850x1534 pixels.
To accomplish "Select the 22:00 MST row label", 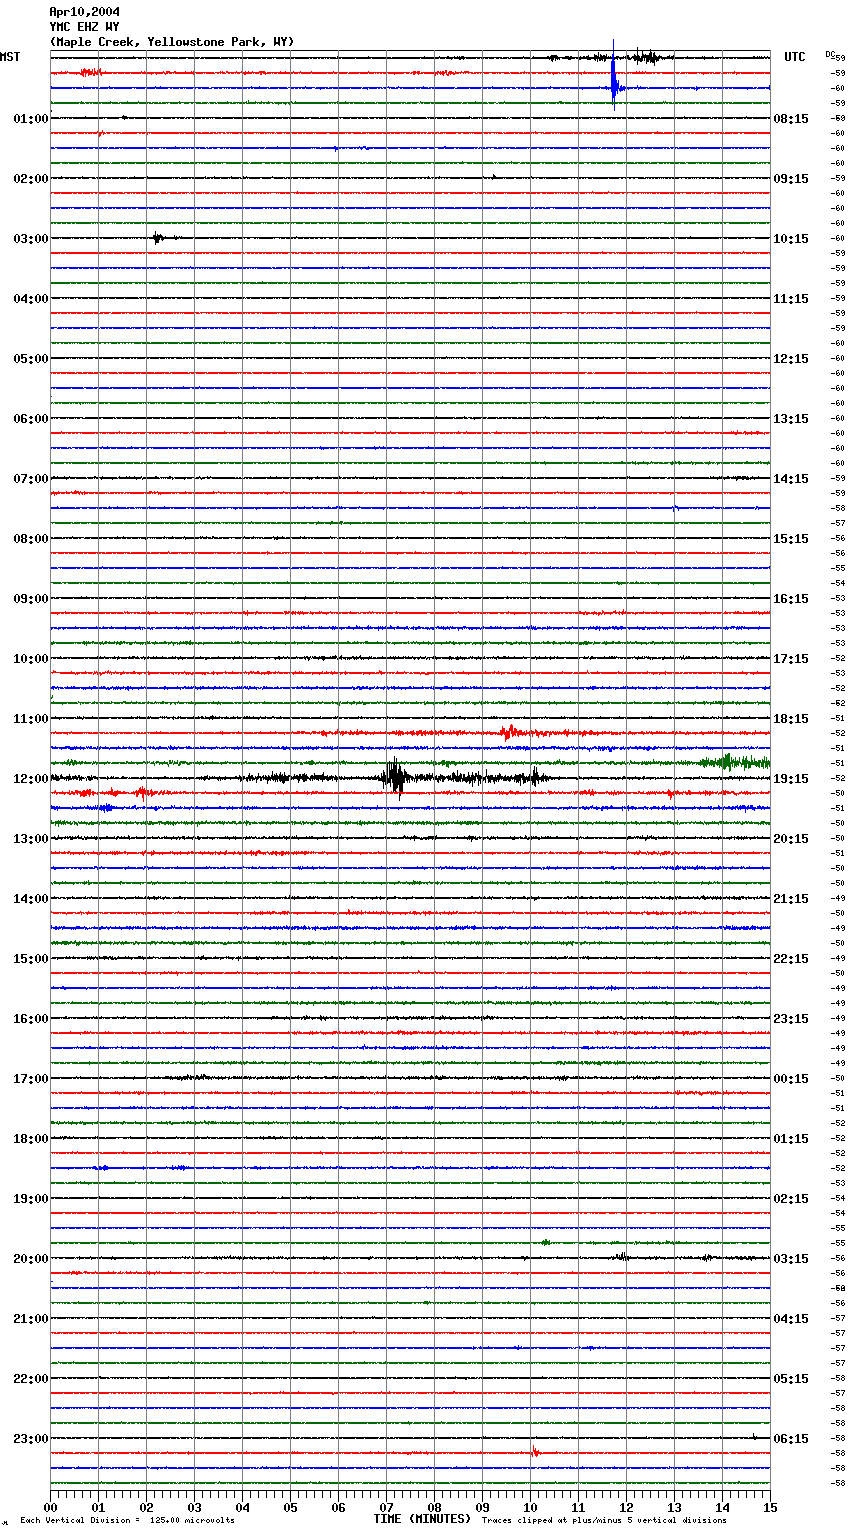I will coord(30,1378).
